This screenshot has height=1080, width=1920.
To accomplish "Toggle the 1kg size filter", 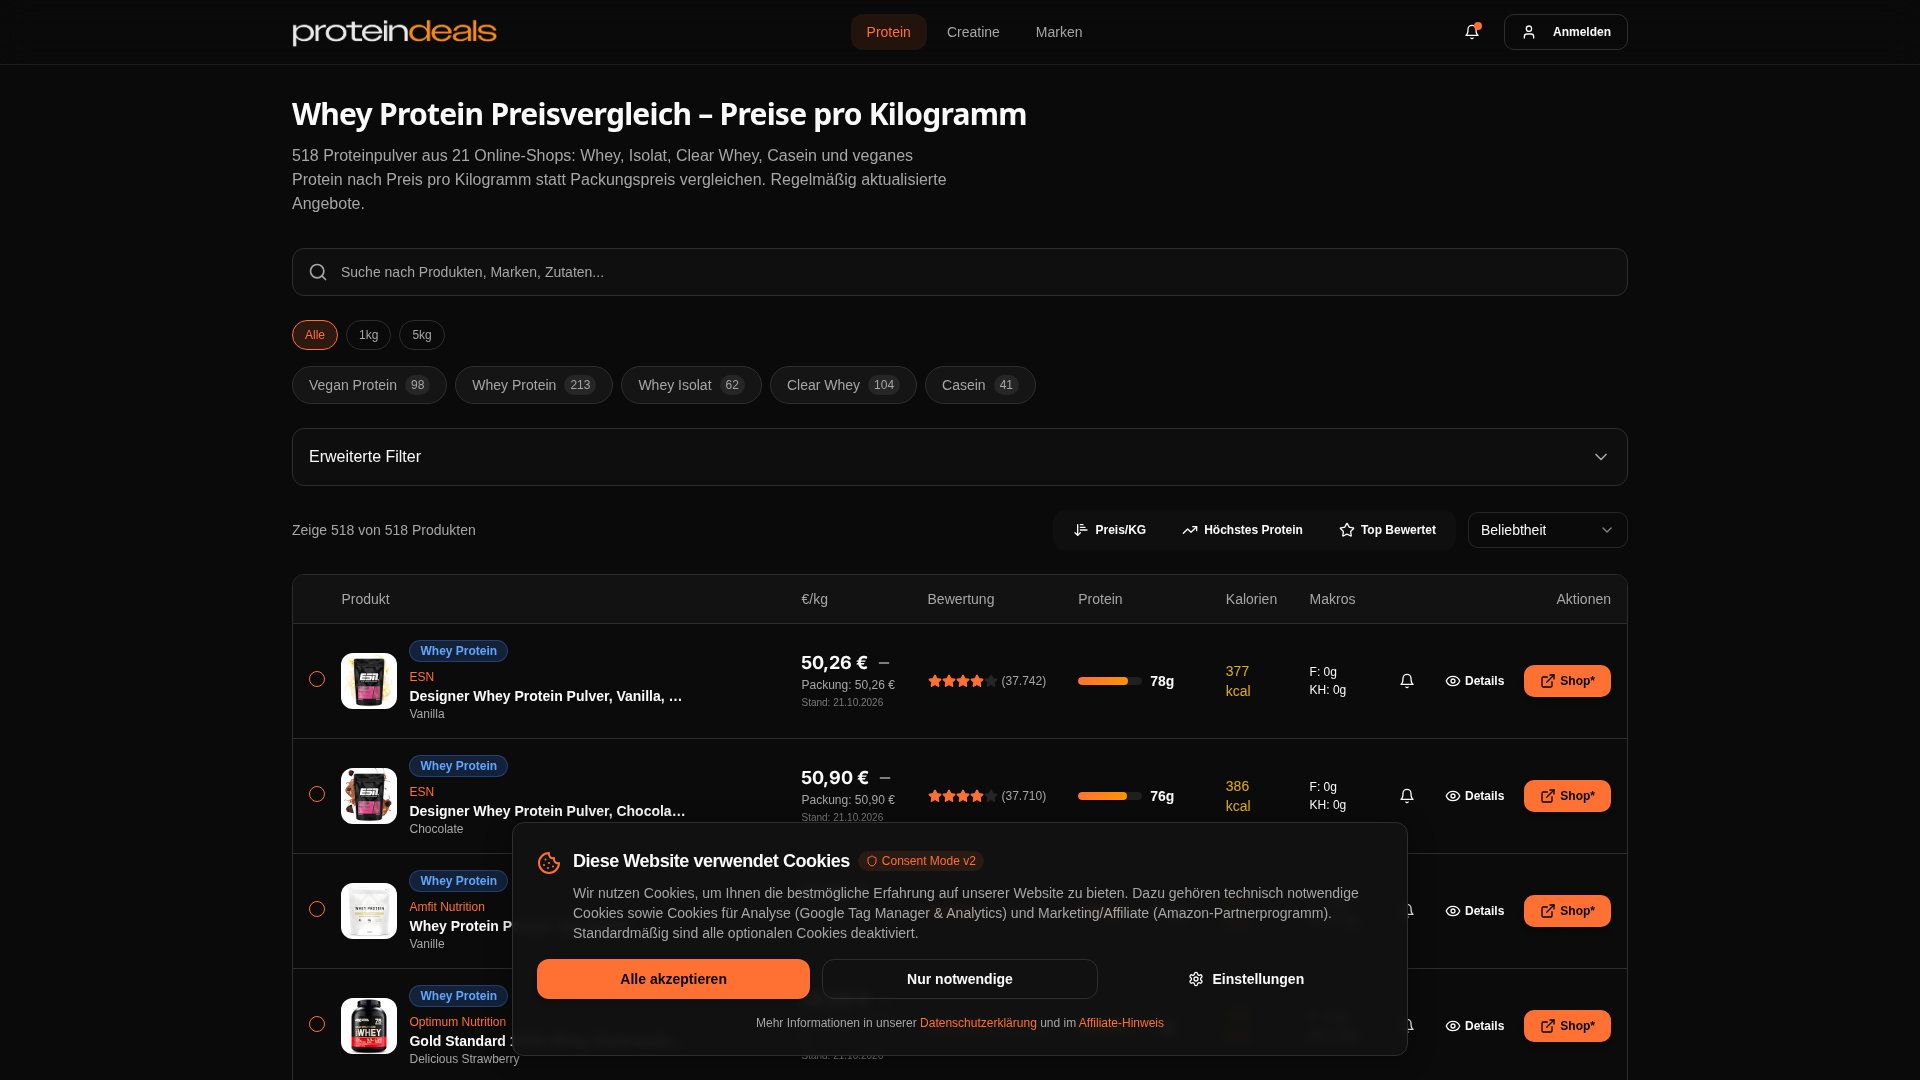I will 368,335.
